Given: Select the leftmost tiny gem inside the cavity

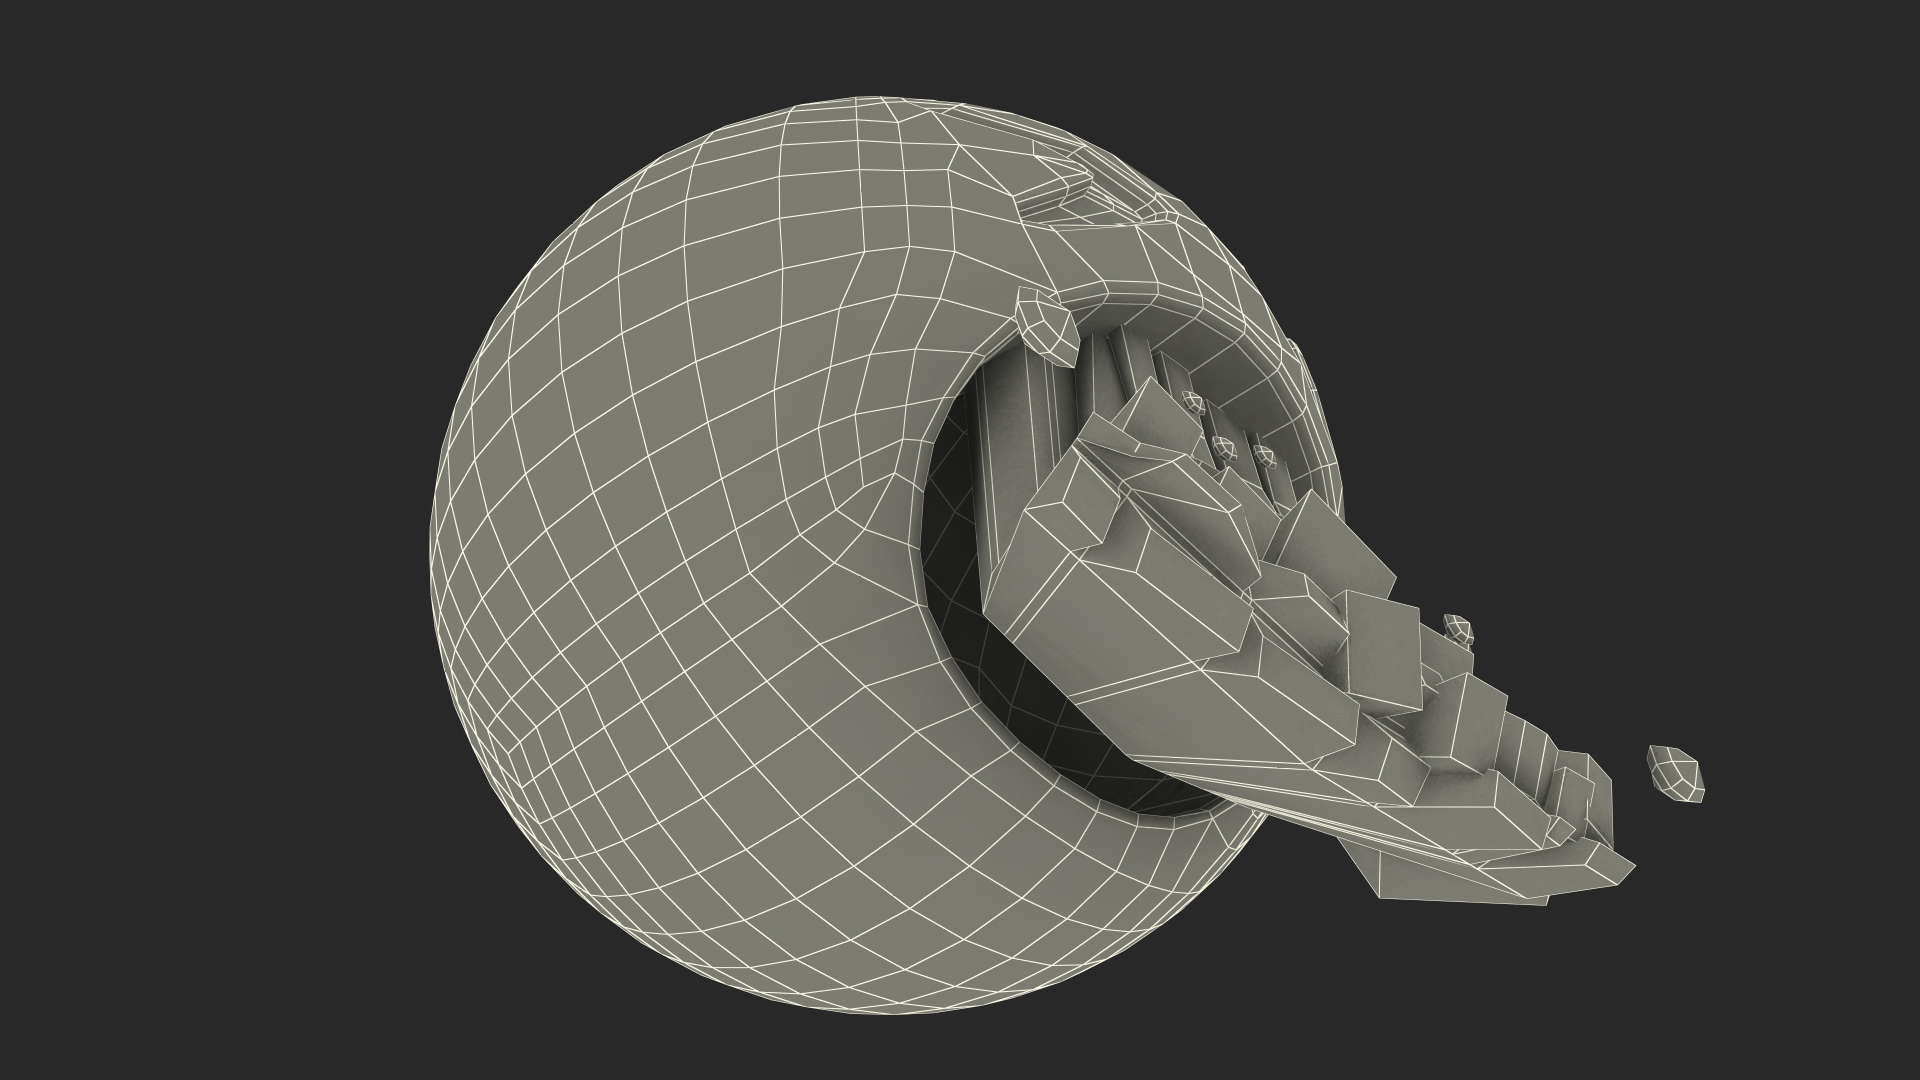Looking at the screenshot, I should tap(1191, 403).
